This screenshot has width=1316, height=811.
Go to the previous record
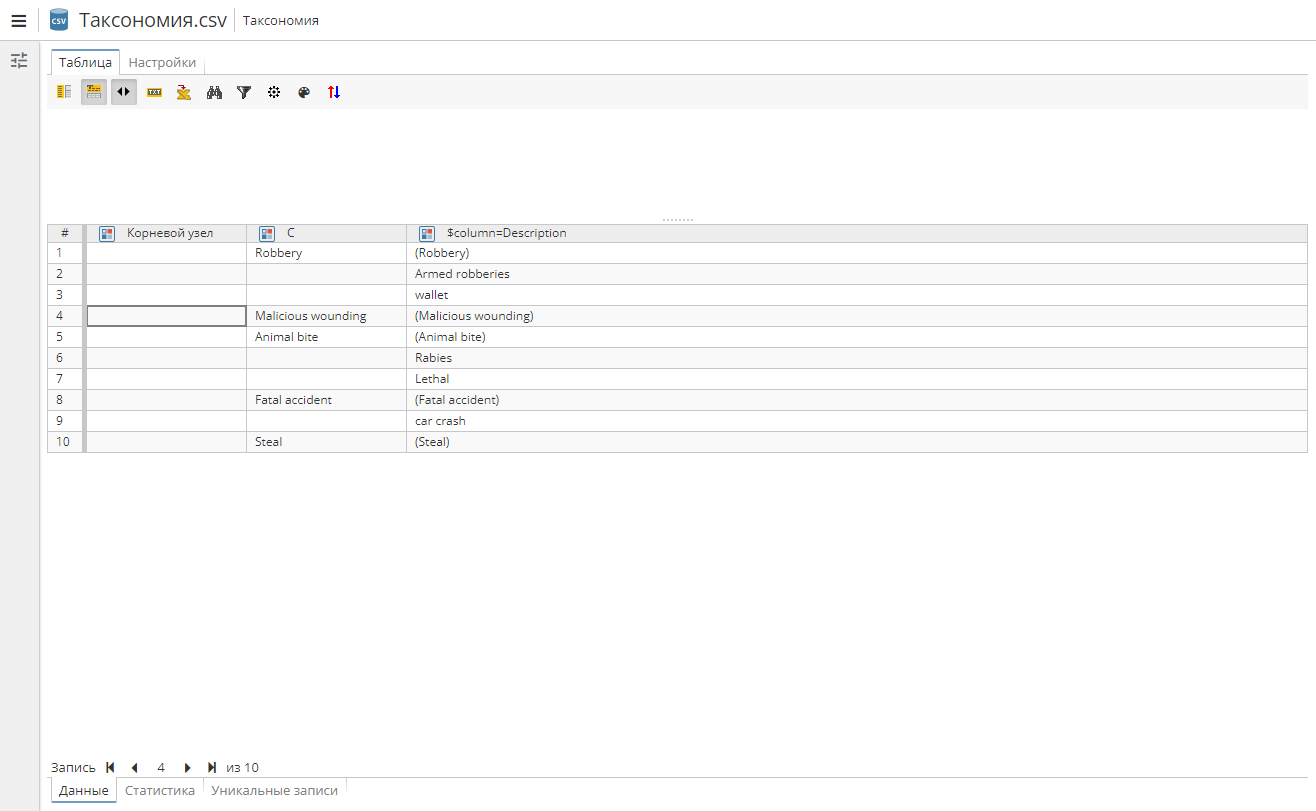134,768
